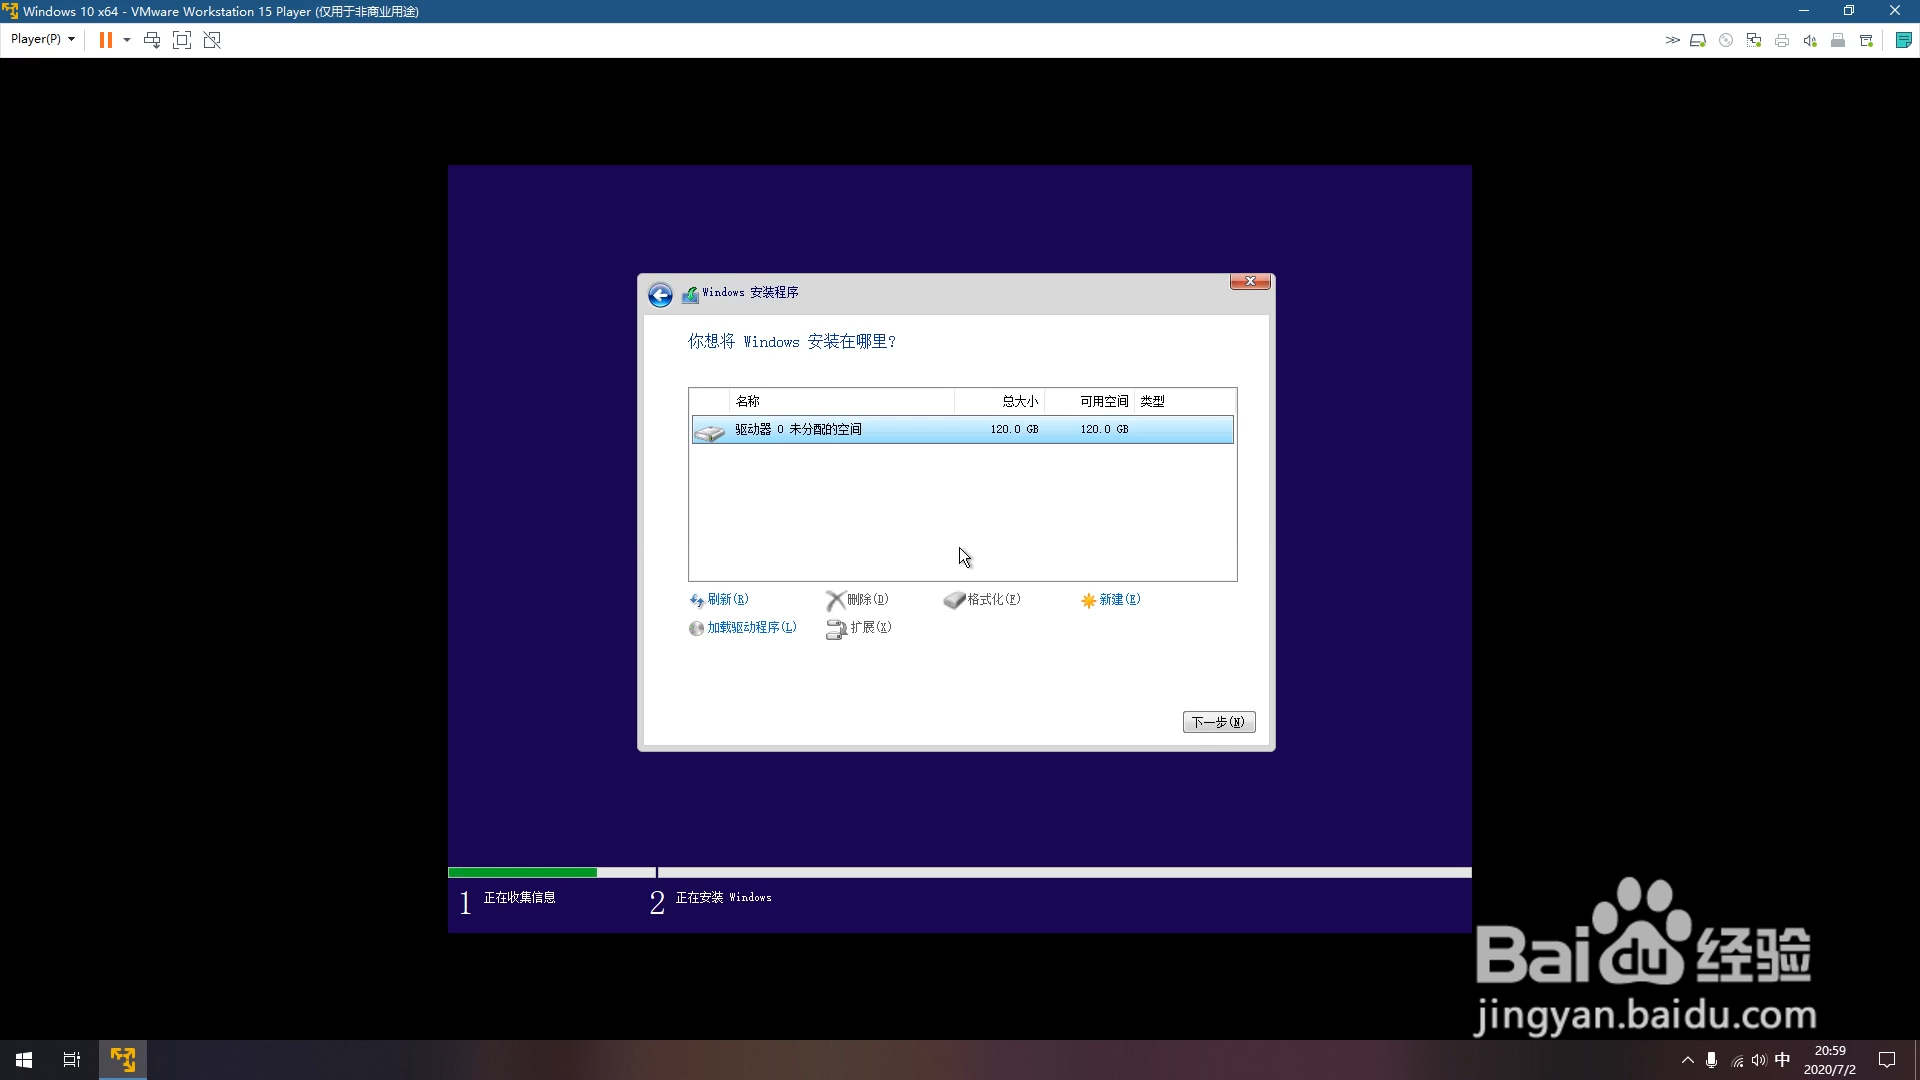Click the 可用空间 column header

[1090, 401]
